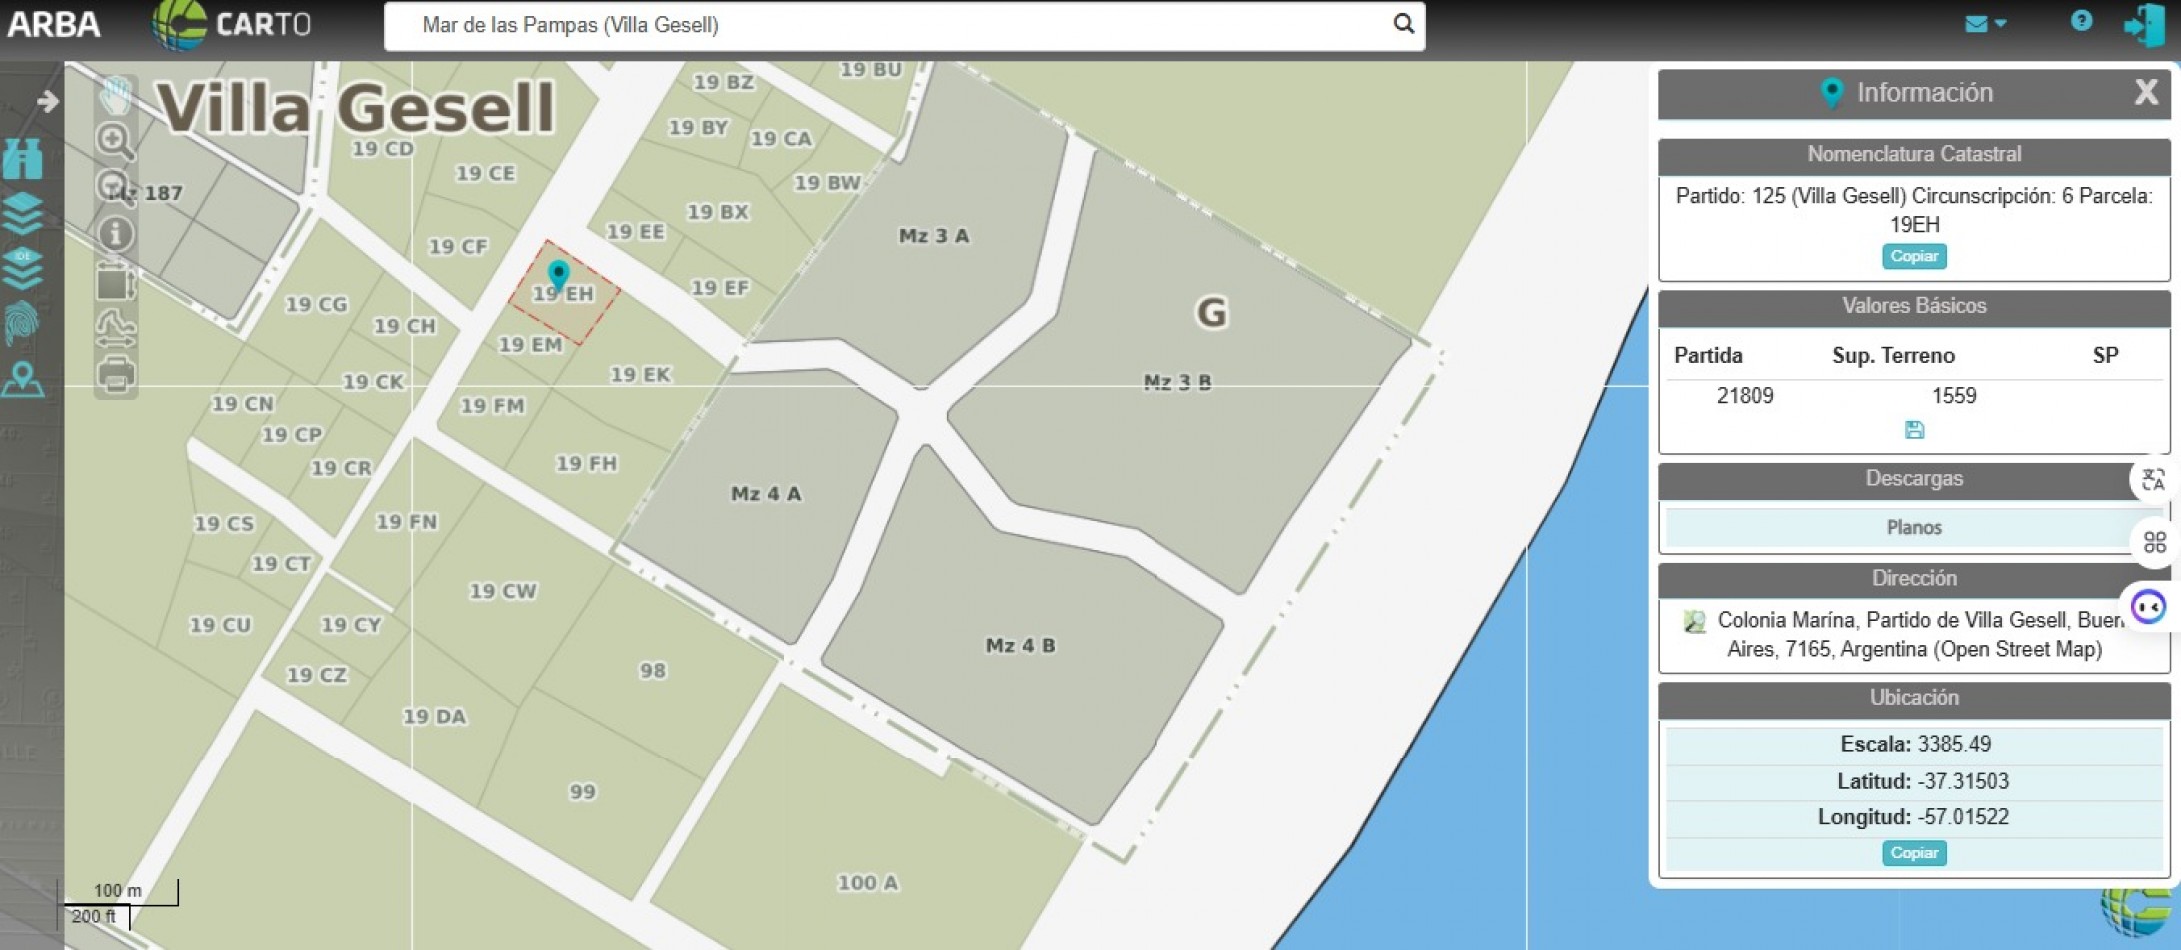This screenshot has height=950, width=2181.
Task: Click the CARTO logo
Action: click(x=232, y=25)
